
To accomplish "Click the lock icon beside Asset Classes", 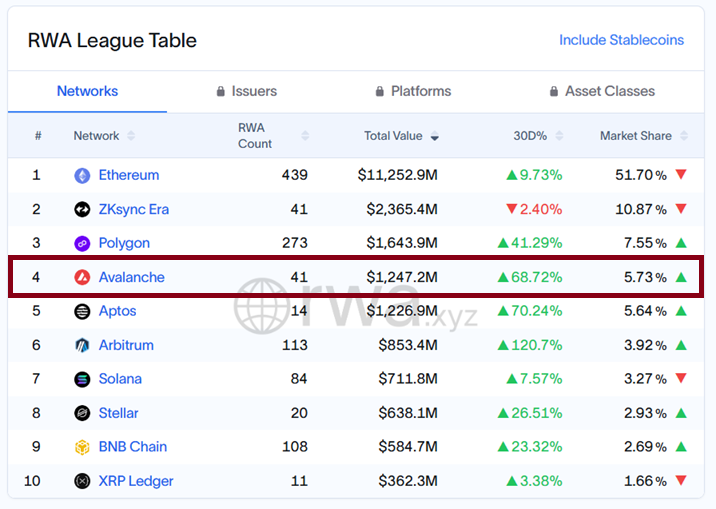I will (x=554, y=91).
